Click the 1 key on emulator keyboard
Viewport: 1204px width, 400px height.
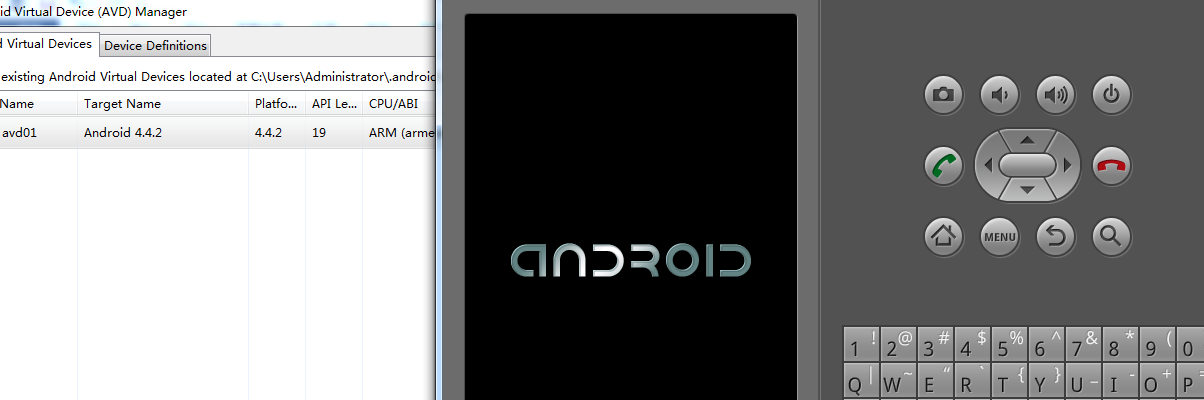pyautogui.click(x=861, y=346)
